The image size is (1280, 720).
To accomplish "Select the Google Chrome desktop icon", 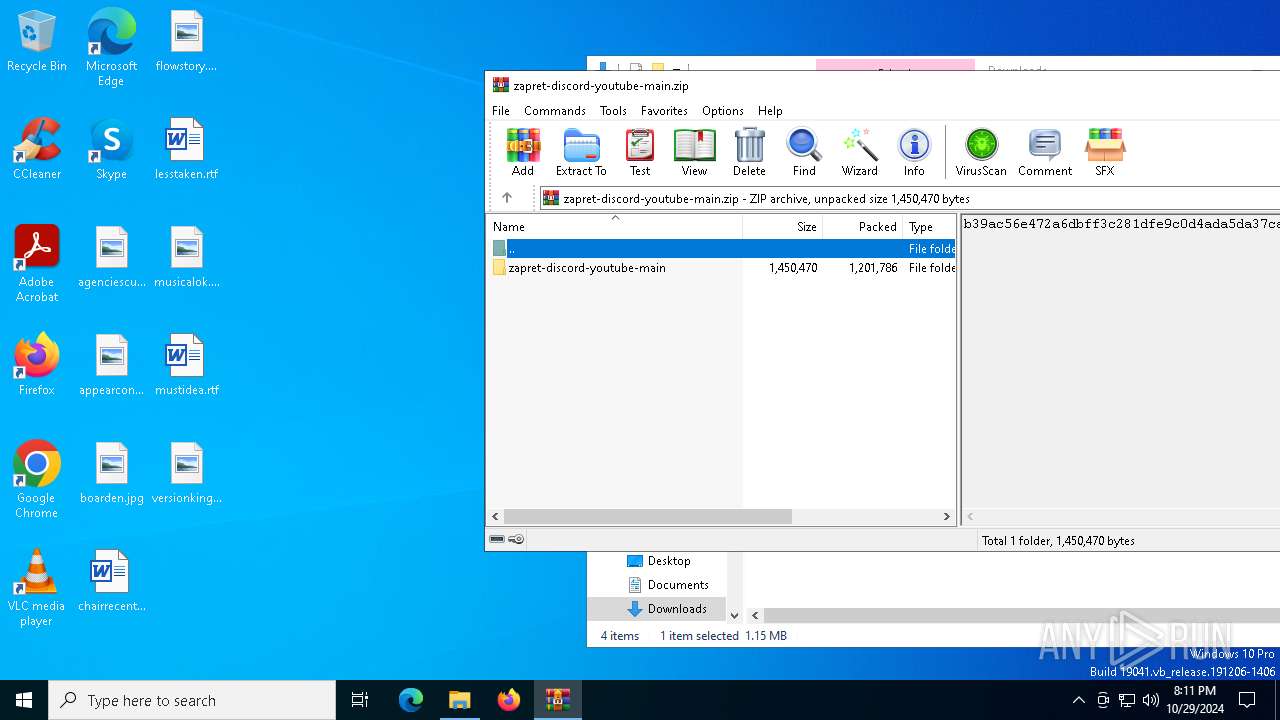I will 37,480.
